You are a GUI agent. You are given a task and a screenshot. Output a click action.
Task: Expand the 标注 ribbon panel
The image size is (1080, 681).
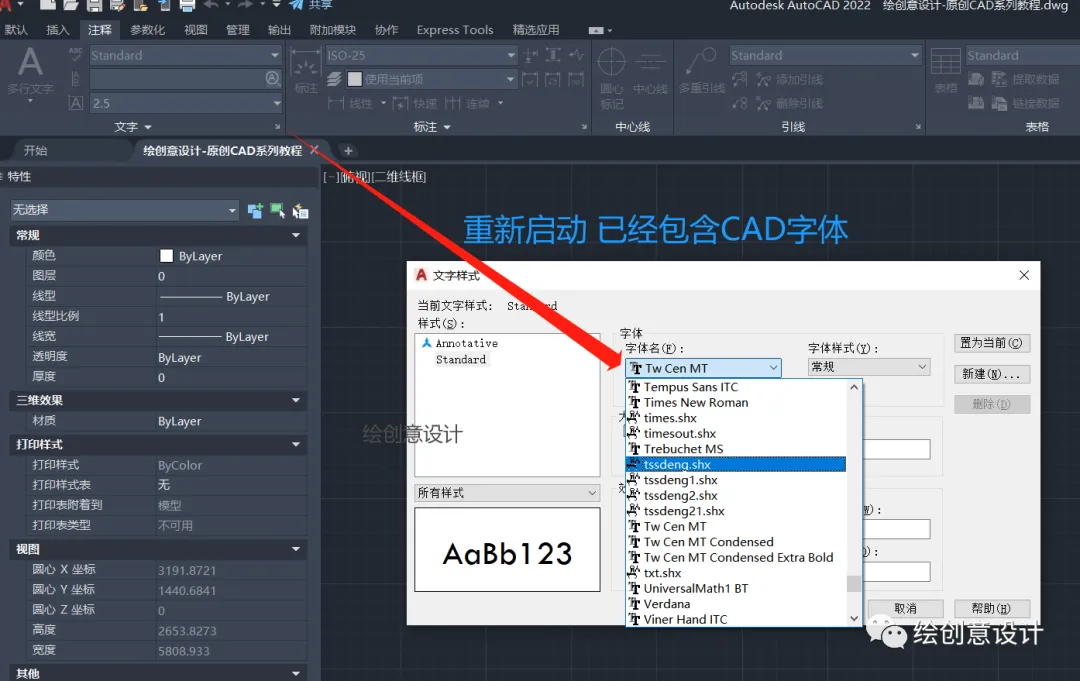pos(432,127)
